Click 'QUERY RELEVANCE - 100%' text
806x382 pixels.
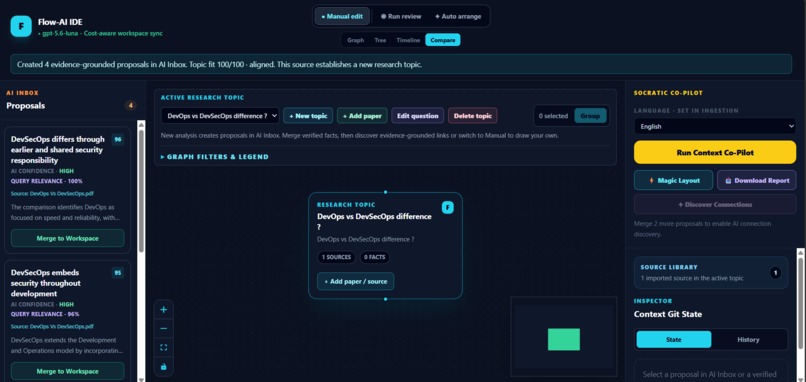pyautogui.click(x=46, y=181)
